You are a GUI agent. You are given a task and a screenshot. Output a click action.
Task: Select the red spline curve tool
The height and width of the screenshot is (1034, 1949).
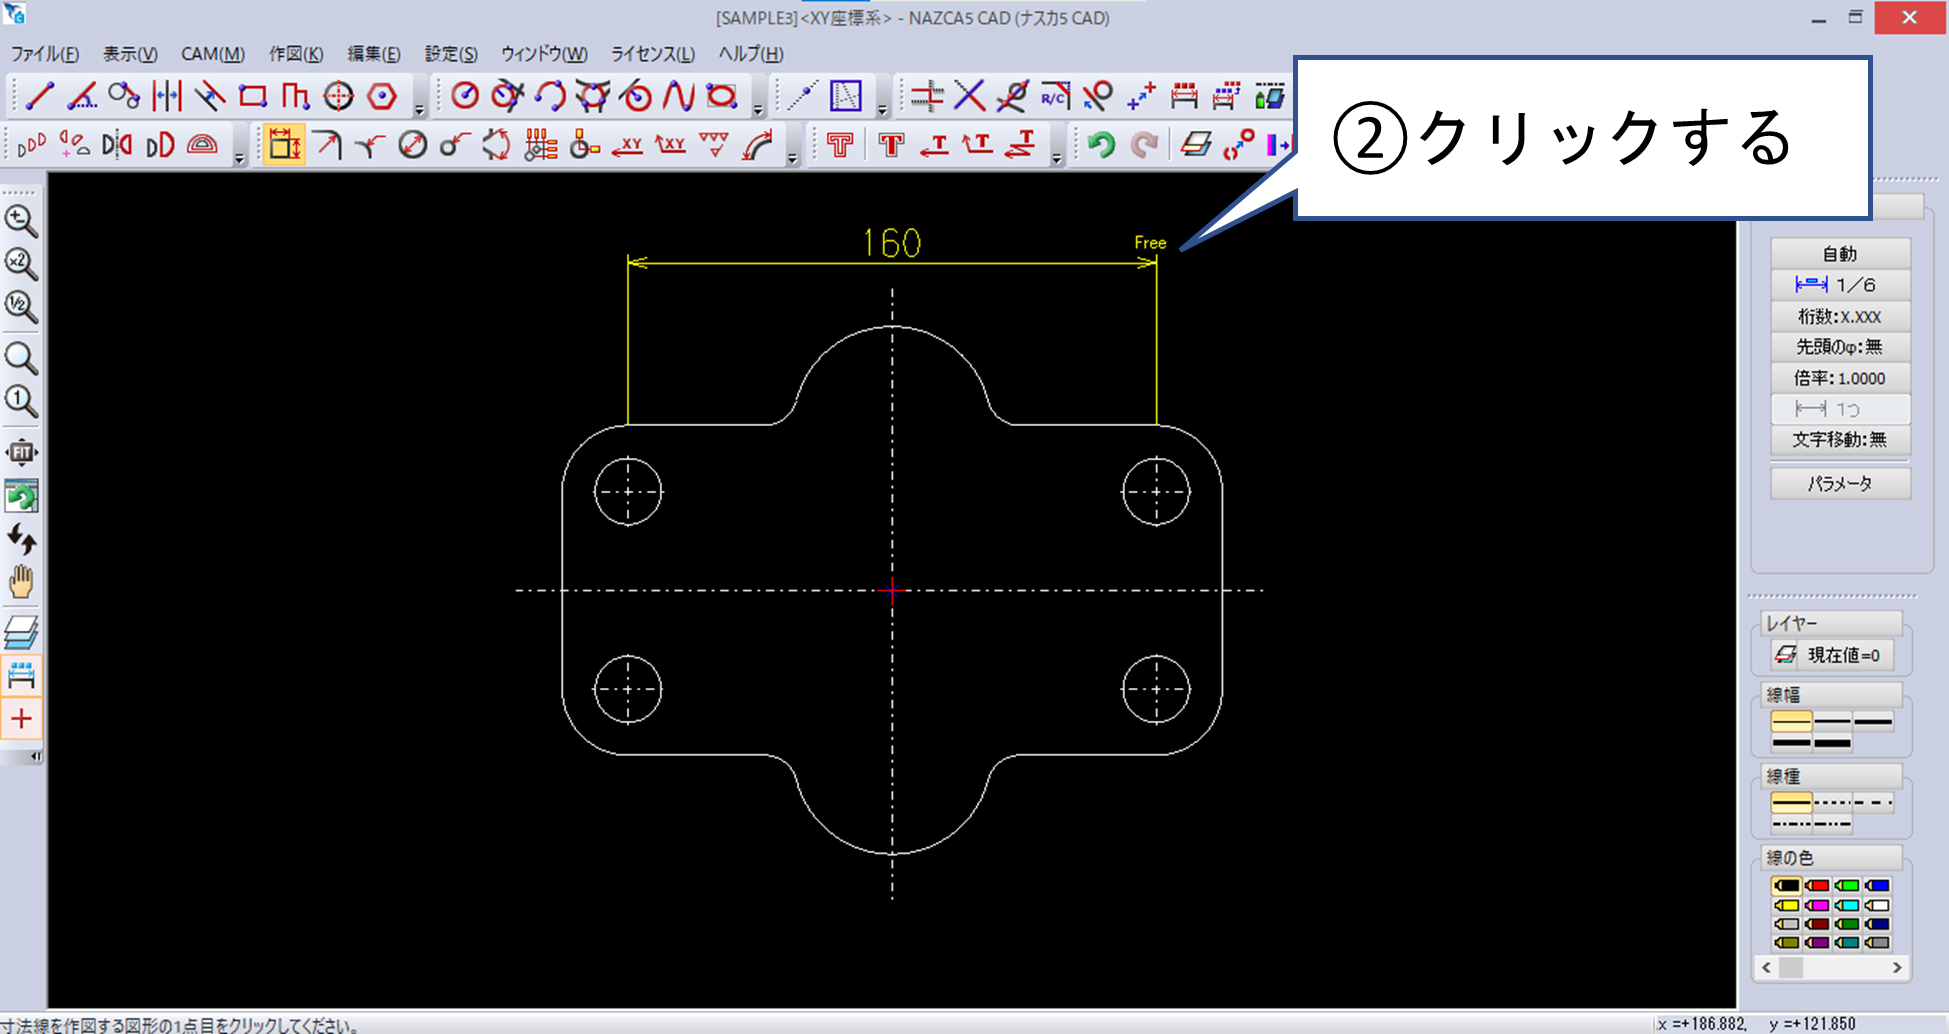[x=679, y=96]
